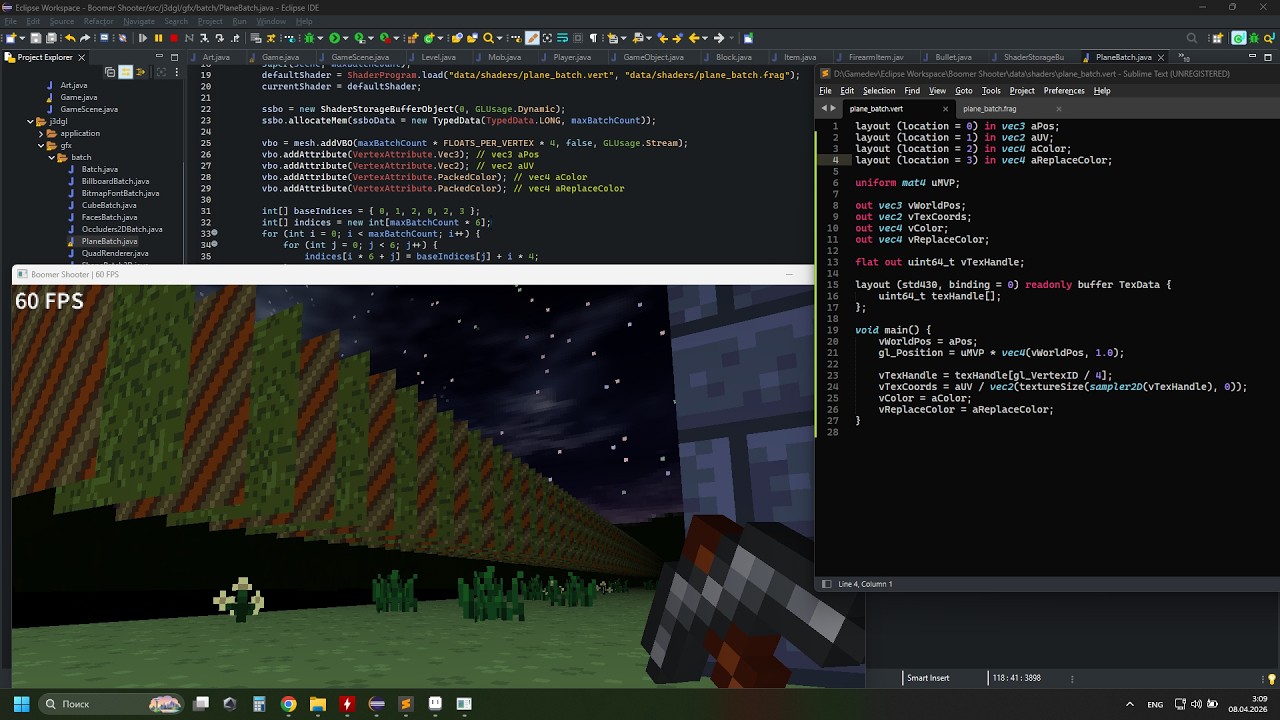1280x720 pixels.
Task: Switch to Level.java editor tab
Action: [x=439, y=57]
